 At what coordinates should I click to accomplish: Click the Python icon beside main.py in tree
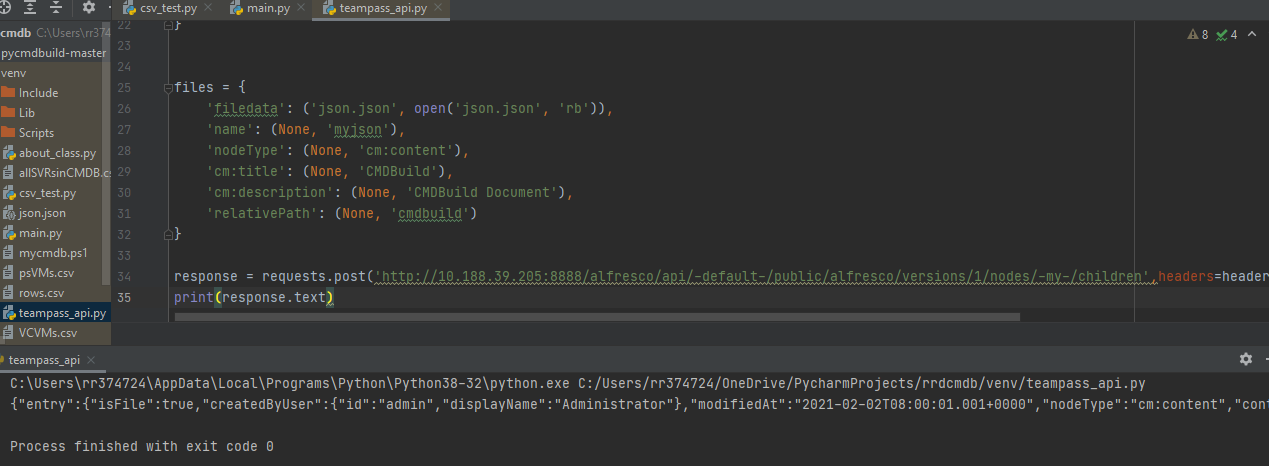coord(9,233)
